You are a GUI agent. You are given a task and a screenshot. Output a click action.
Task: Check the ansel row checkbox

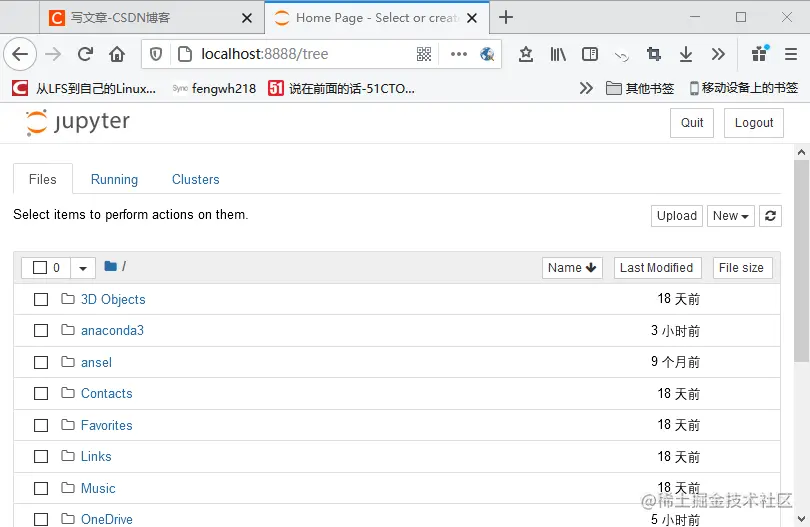pyautogui.click(x=41, y=363)
